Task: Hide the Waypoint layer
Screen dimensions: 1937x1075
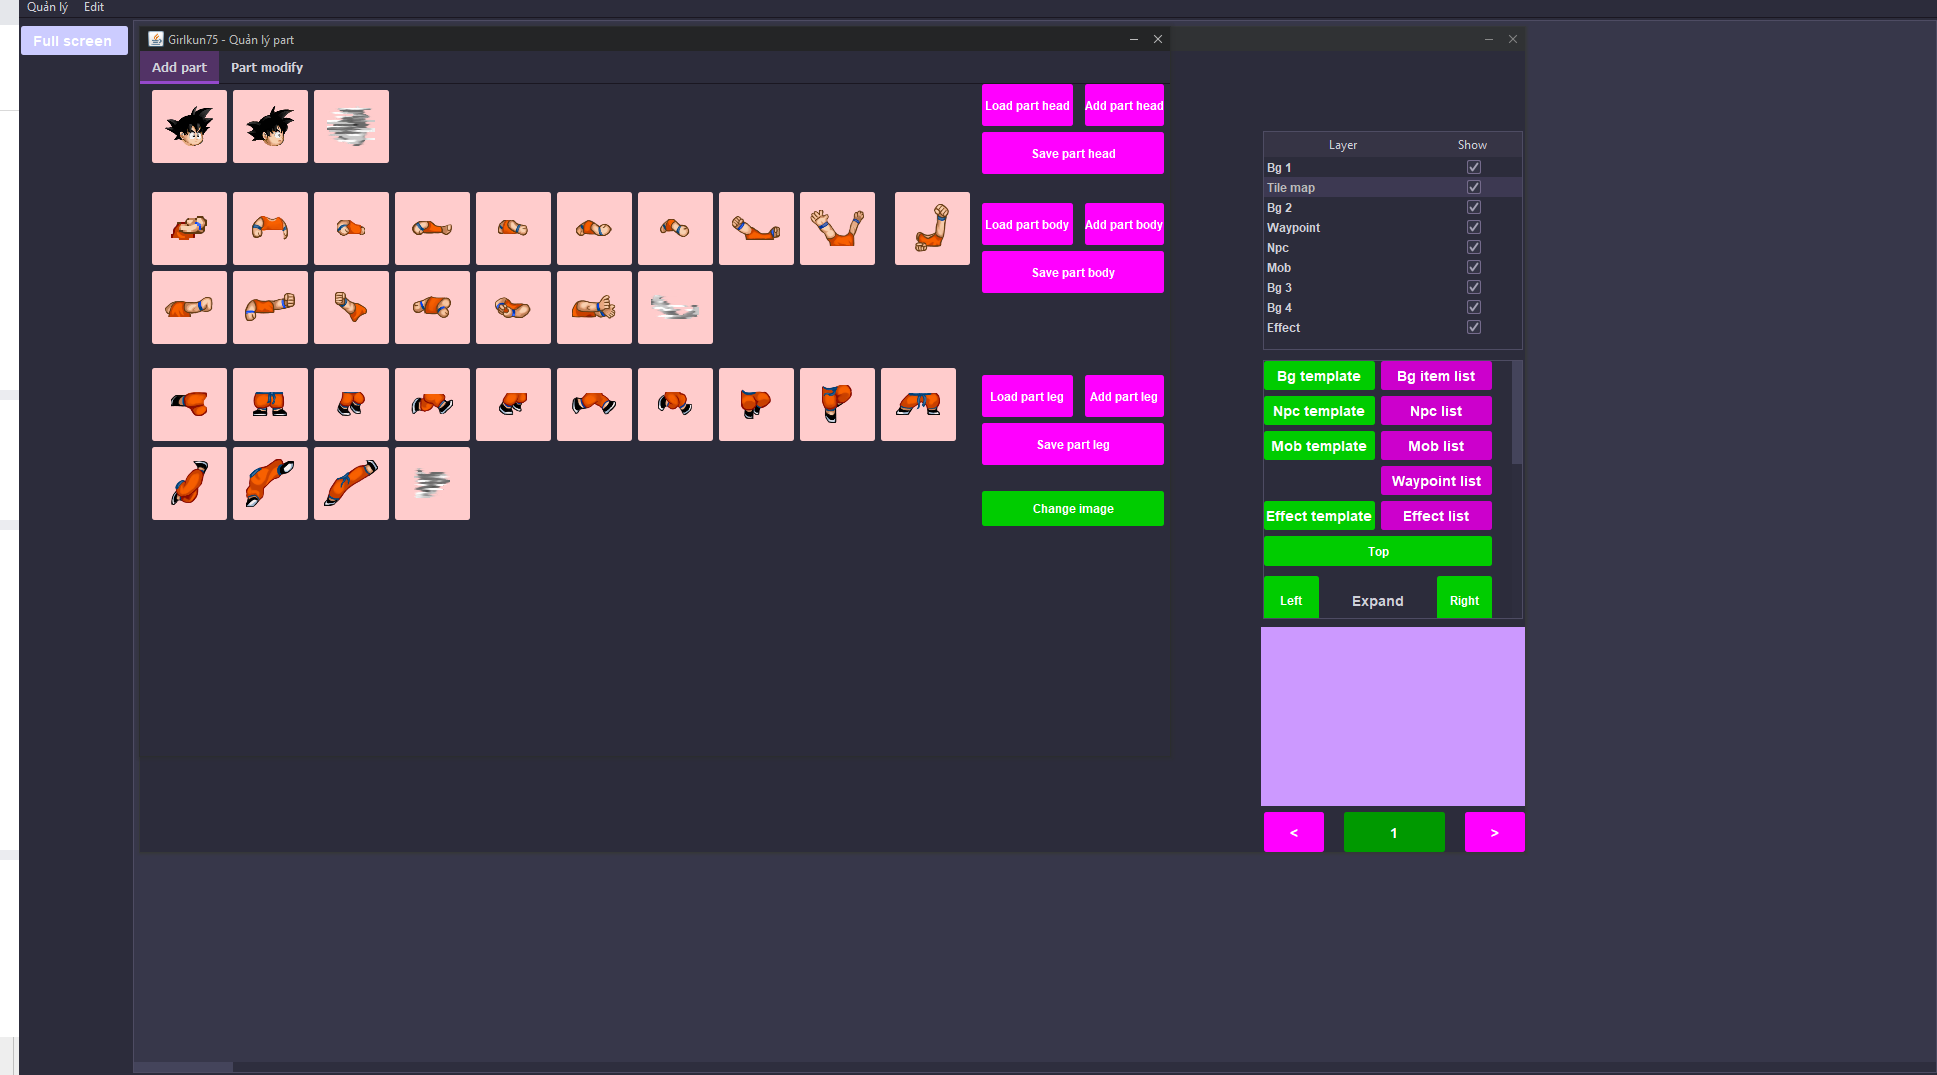Action: click(1473, 228)
